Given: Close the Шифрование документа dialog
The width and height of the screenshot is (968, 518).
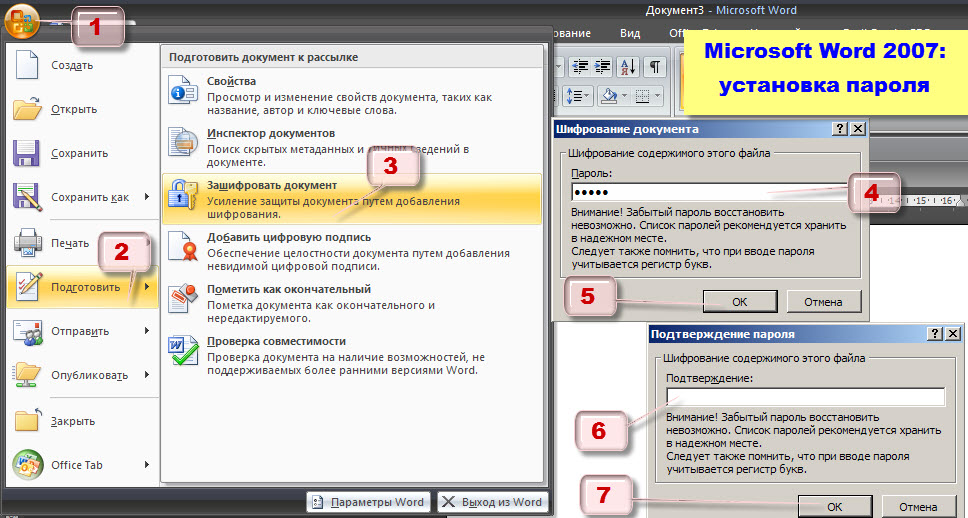Looking at the screenshot, I should pos(858,128).
